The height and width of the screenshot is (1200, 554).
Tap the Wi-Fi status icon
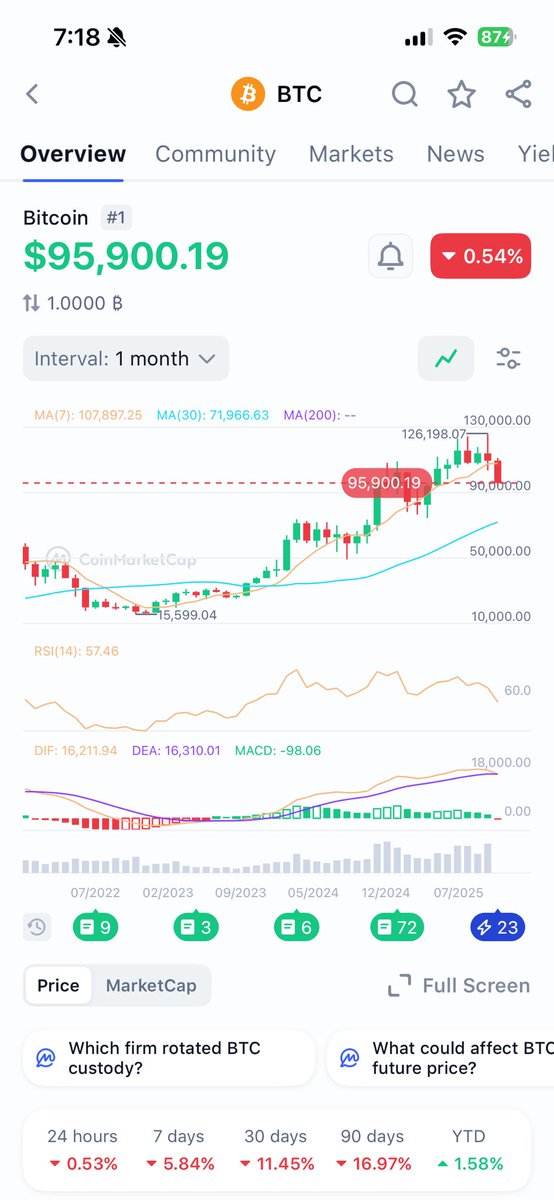coord(456,38)
